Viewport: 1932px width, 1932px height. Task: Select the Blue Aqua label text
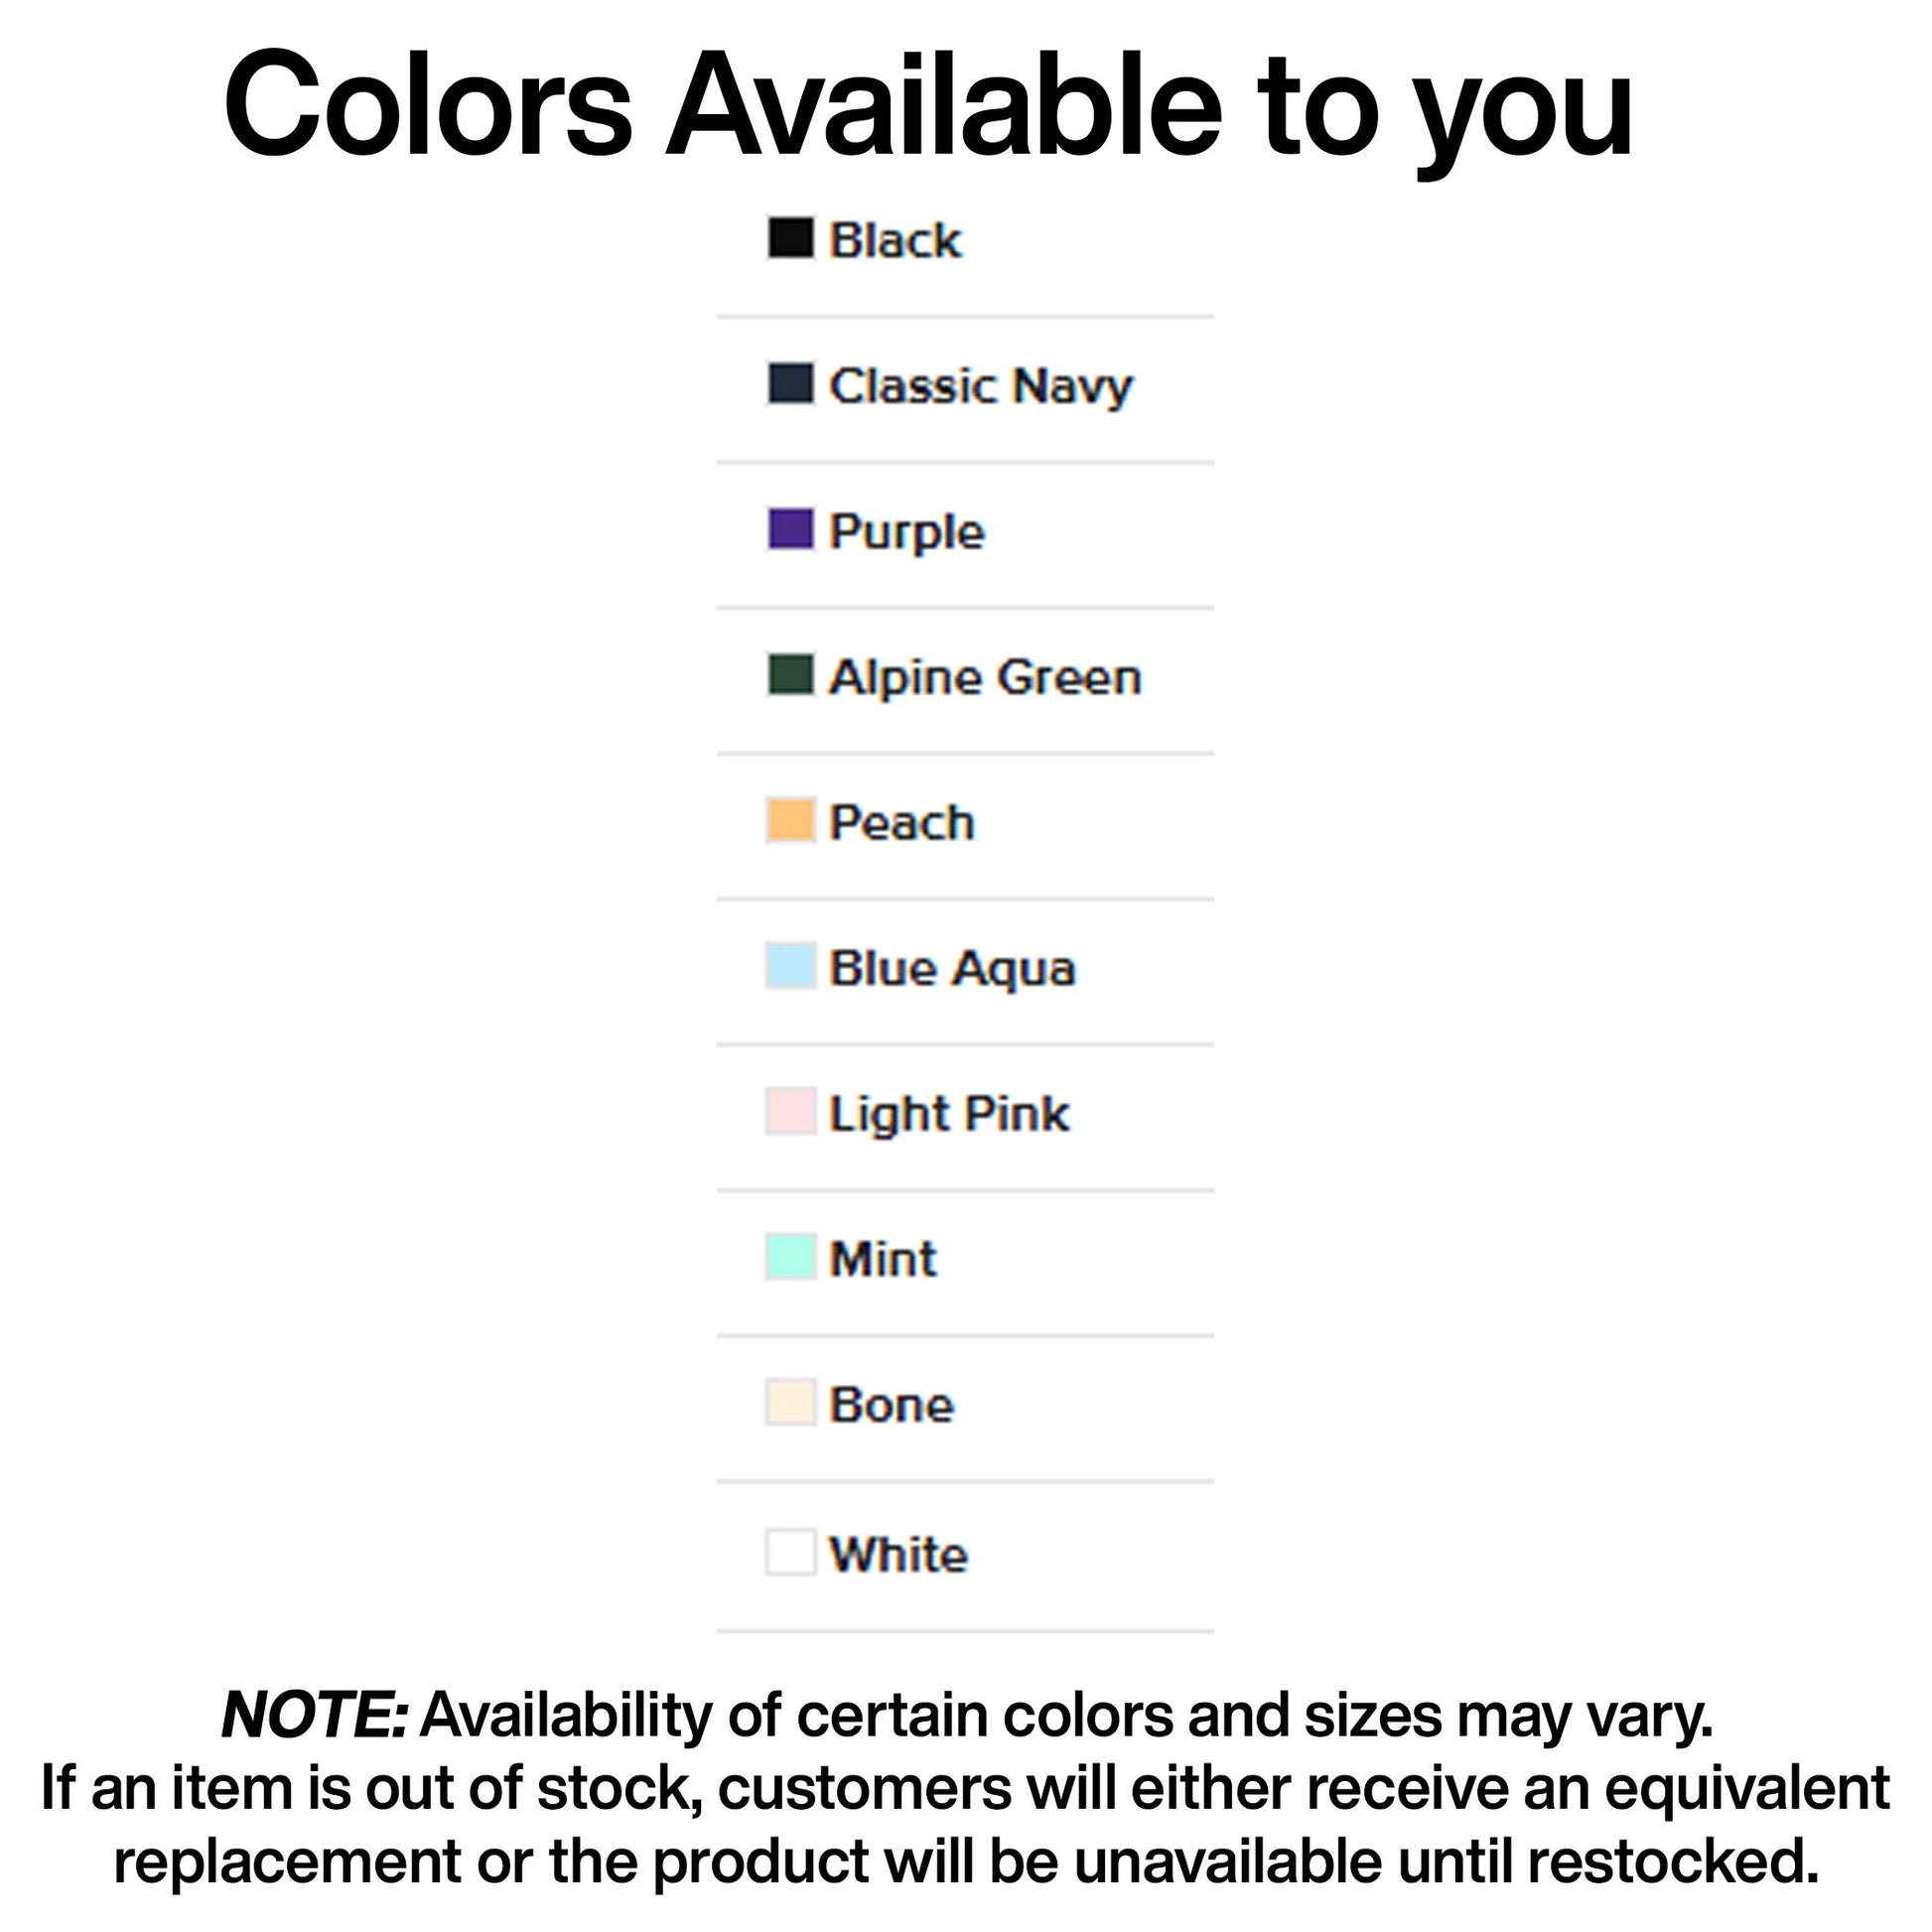point(952,968)
